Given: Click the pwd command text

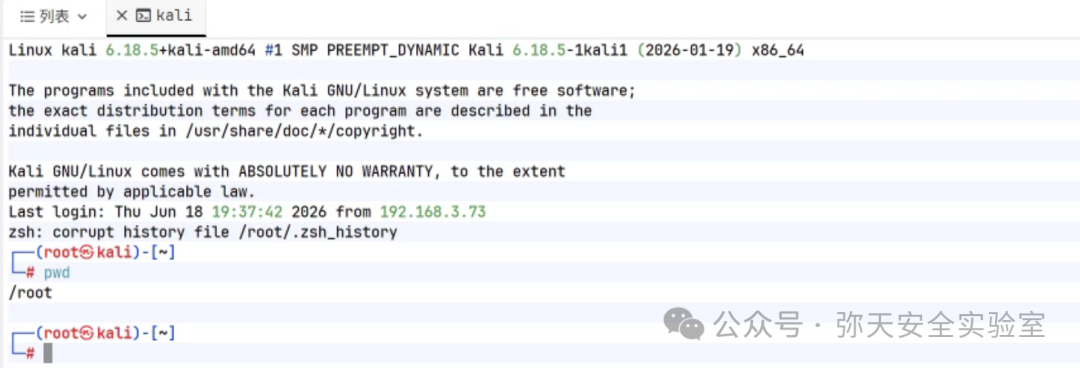Looking at the screenshot, I should (x=57, y=274).
